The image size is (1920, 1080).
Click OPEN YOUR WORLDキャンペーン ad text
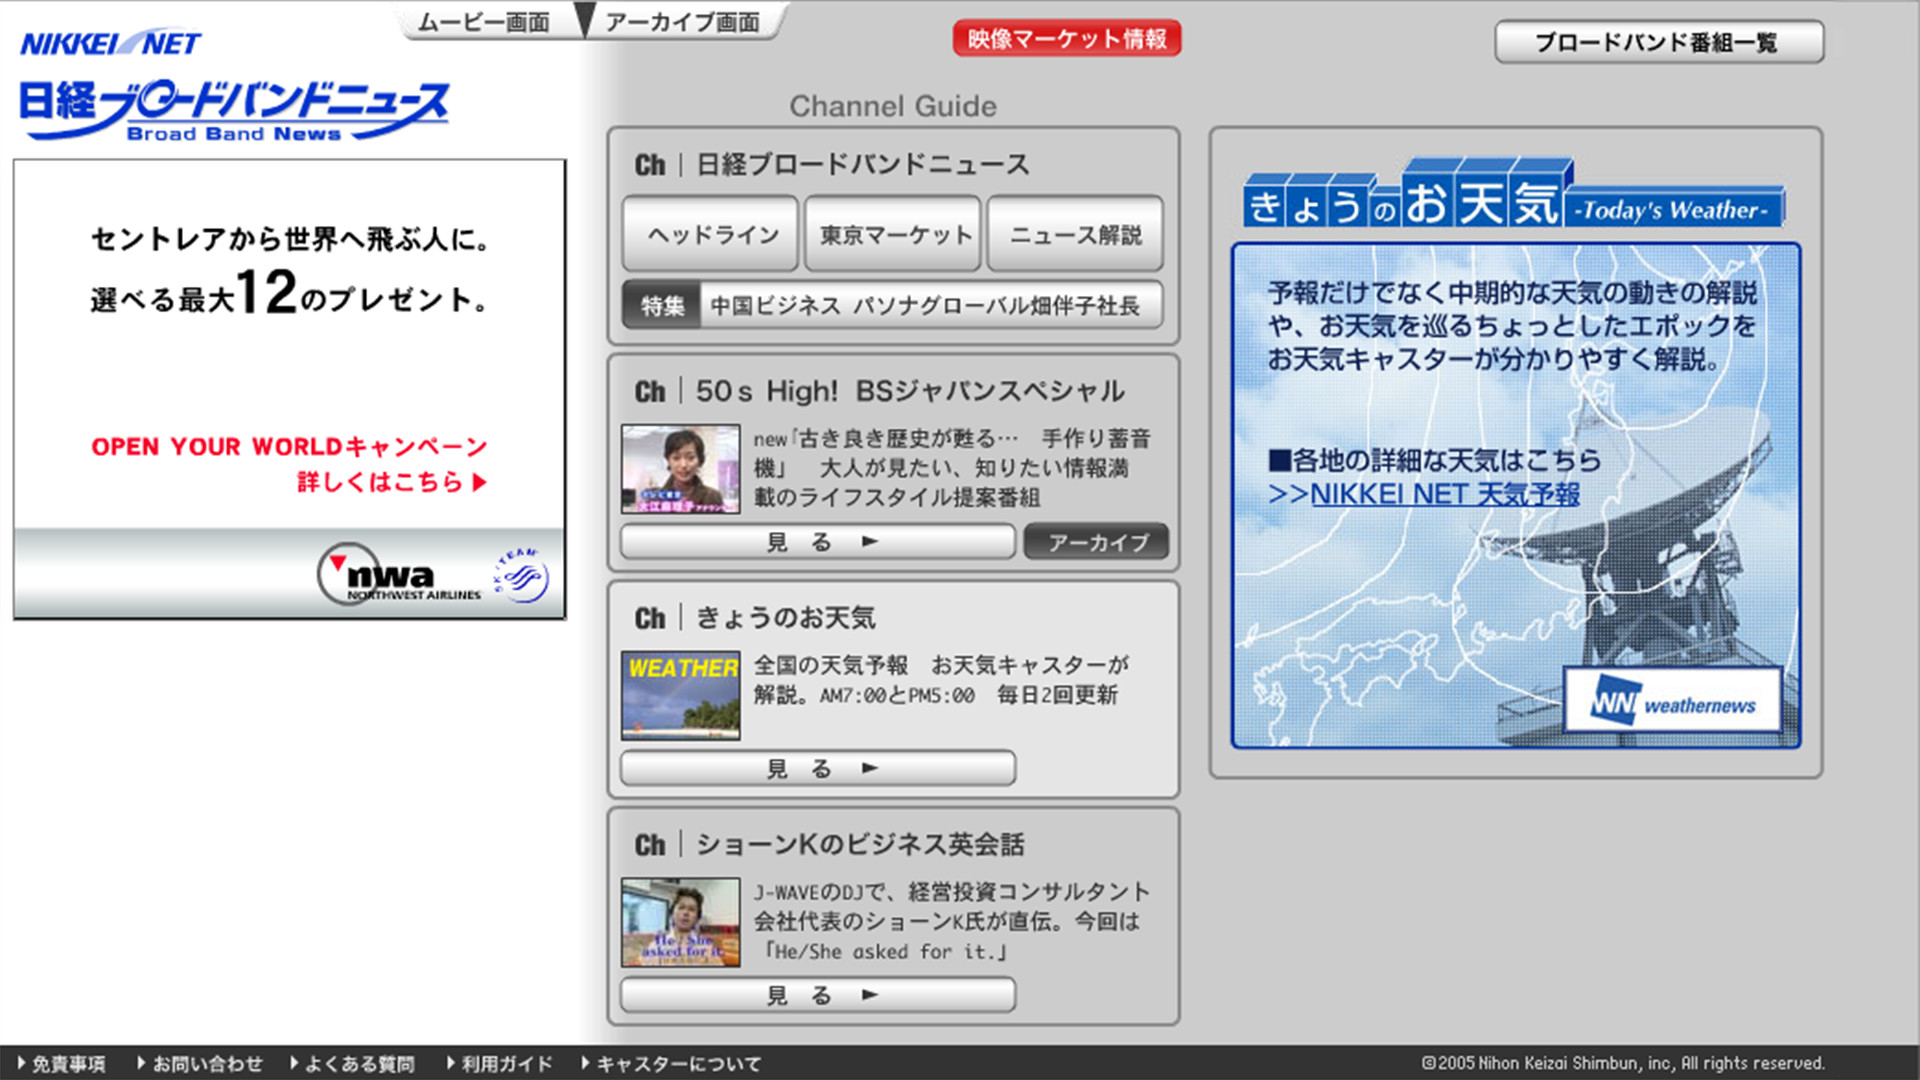289,446
